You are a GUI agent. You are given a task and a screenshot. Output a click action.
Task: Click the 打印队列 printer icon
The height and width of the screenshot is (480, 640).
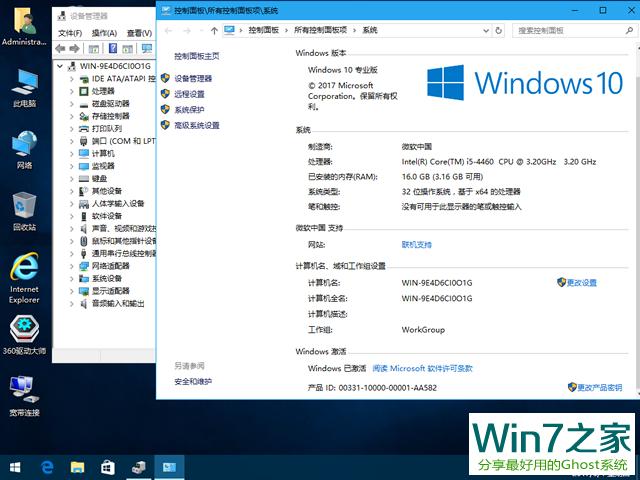(84, 129)
